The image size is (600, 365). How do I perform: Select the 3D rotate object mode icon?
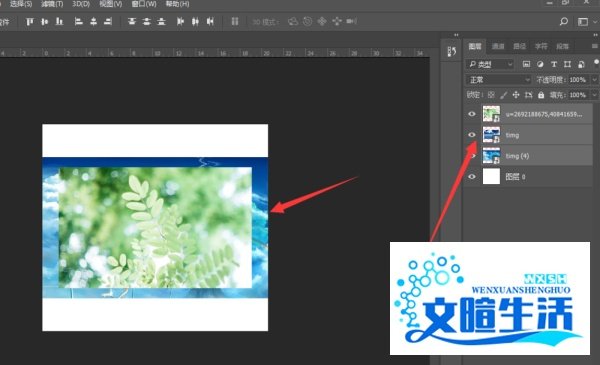pyautogui.click(x=293, y=21)
